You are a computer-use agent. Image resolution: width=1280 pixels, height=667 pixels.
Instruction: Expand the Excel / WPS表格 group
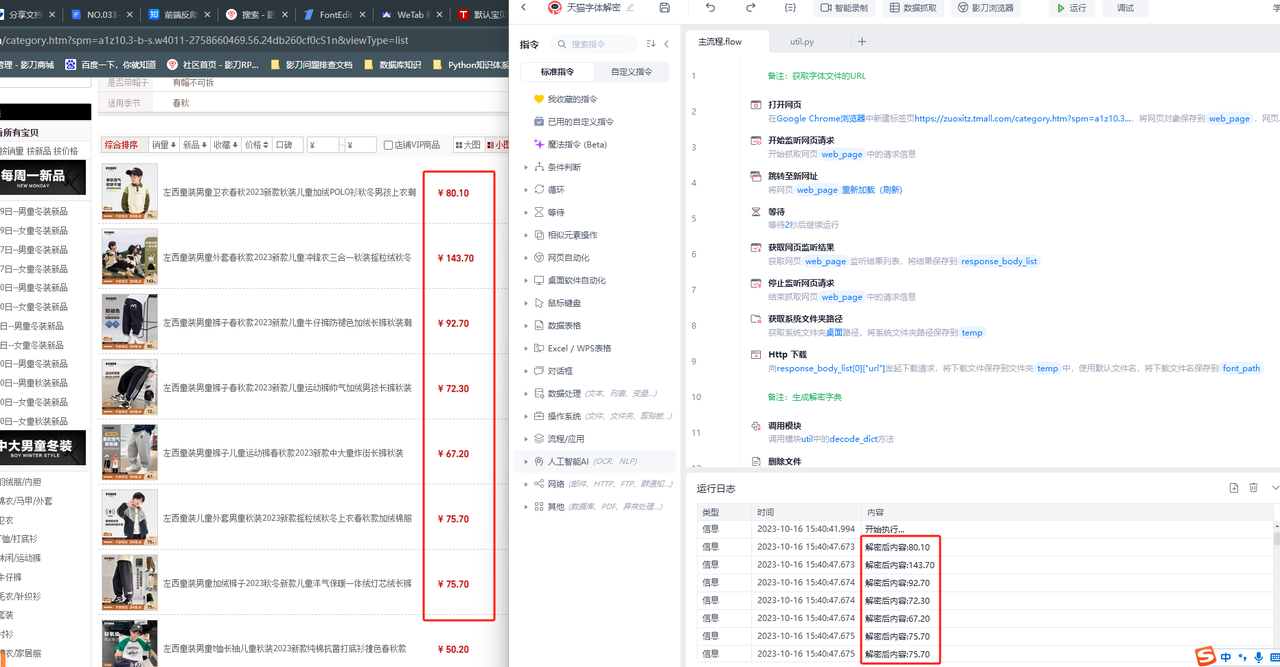[527, 348]
